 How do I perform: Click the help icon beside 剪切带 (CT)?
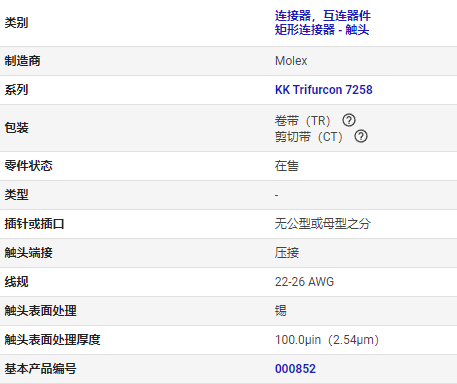pyautogui.click(x=361, y=136)
